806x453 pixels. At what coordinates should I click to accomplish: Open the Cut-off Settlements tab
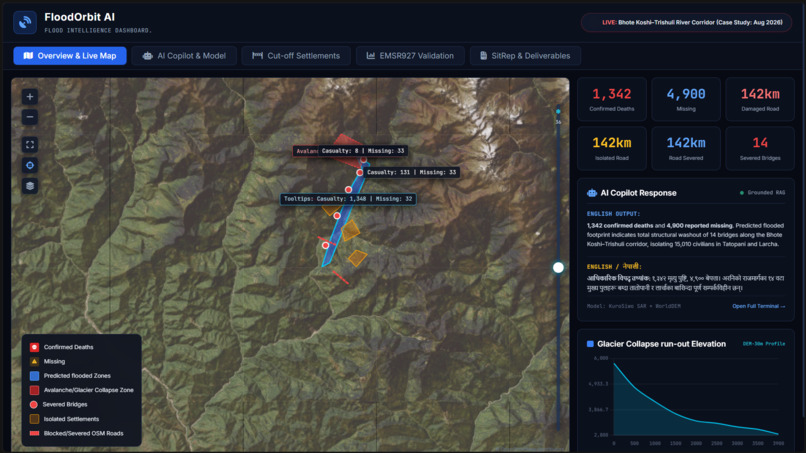coord(296,56)
